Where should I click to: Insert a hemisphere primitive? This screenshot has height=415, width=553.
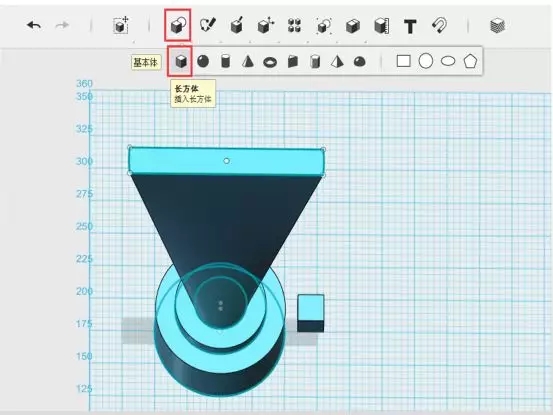(x=359, y=62)
